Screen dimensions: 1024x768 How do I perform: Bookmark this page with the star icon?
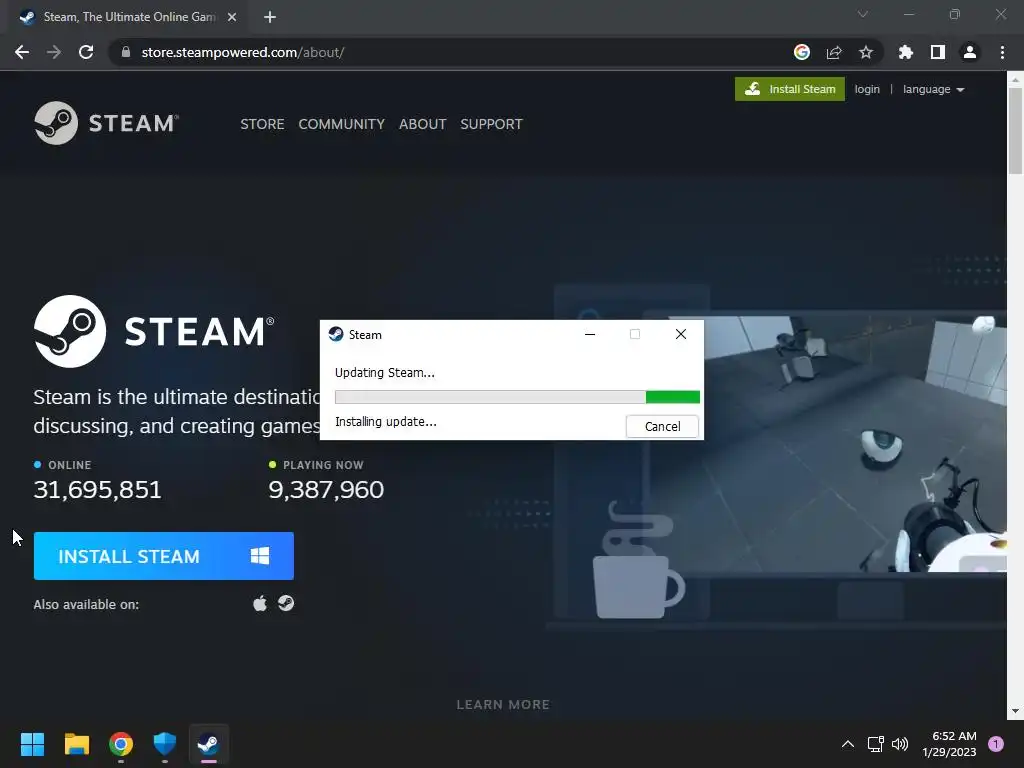coord(866,52)
